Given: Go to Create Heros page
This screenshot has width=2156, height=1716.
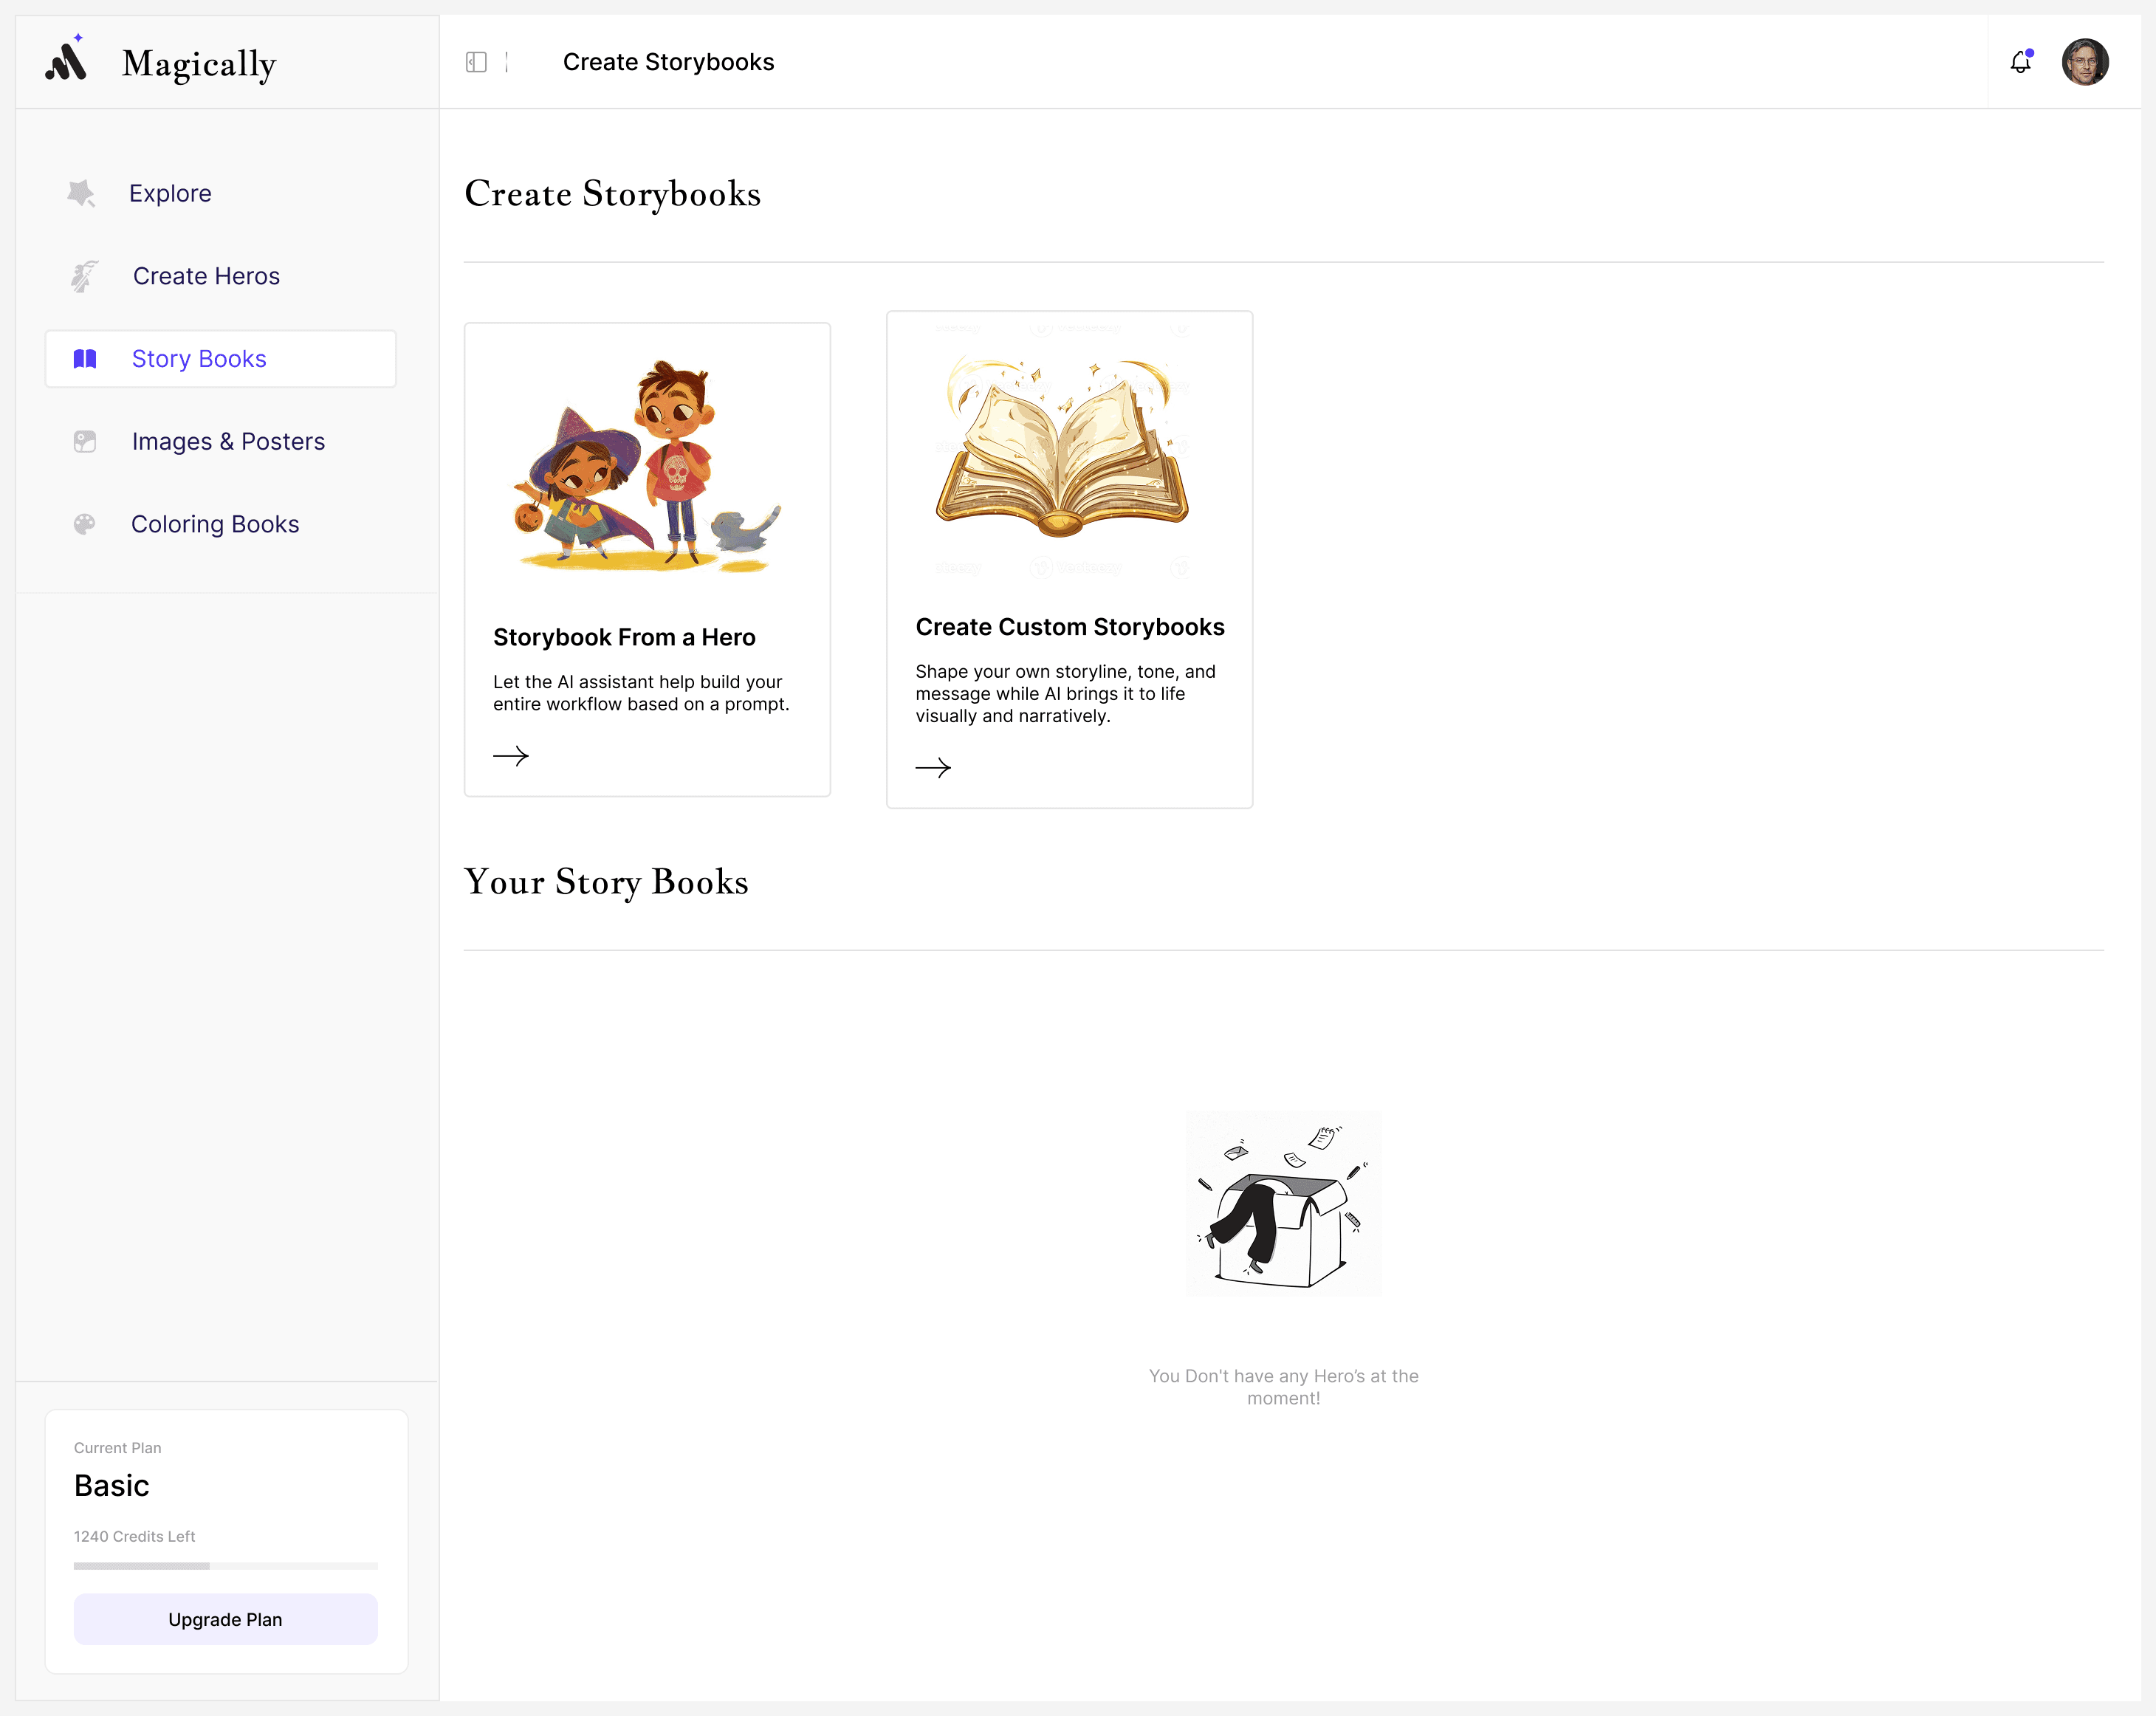Looking at the screenshot, I should tap(206, 276).
